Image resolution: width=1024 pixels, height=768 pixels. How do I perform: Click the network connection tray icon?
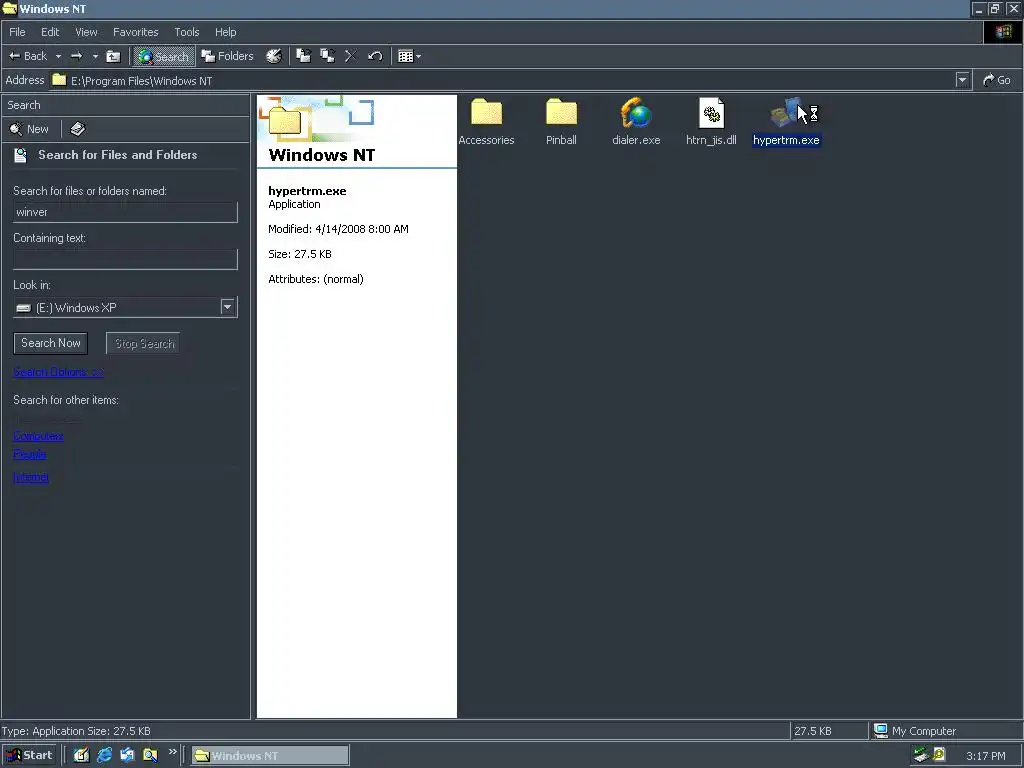pos(921,755)
